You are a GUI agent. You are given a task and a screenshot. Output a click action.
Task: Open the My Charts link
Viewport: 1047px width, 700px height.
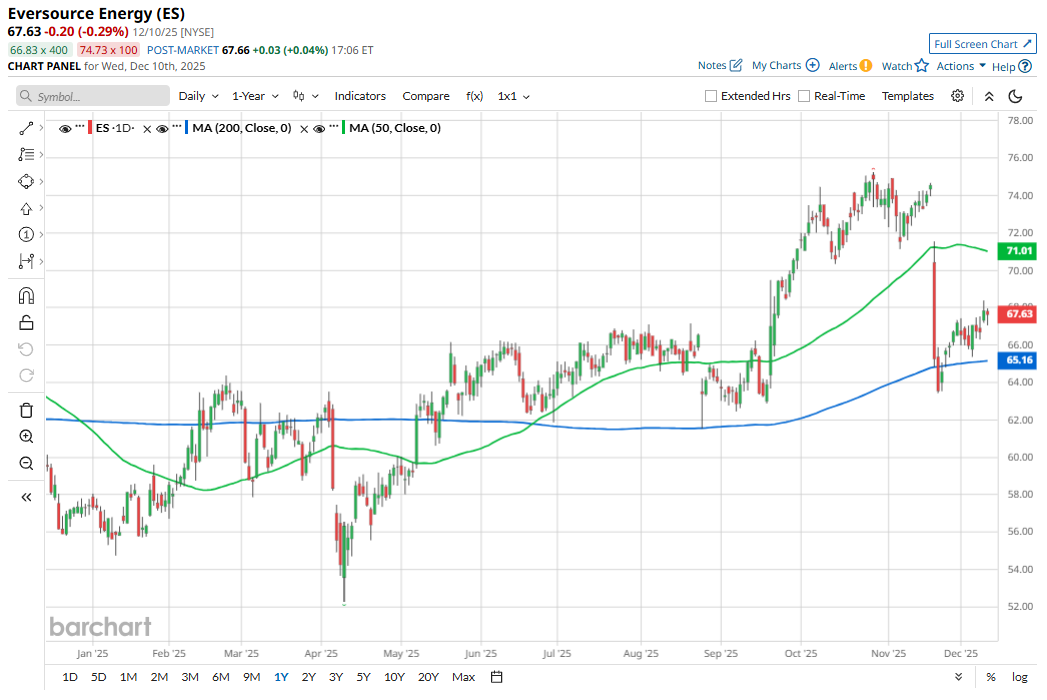785,66
